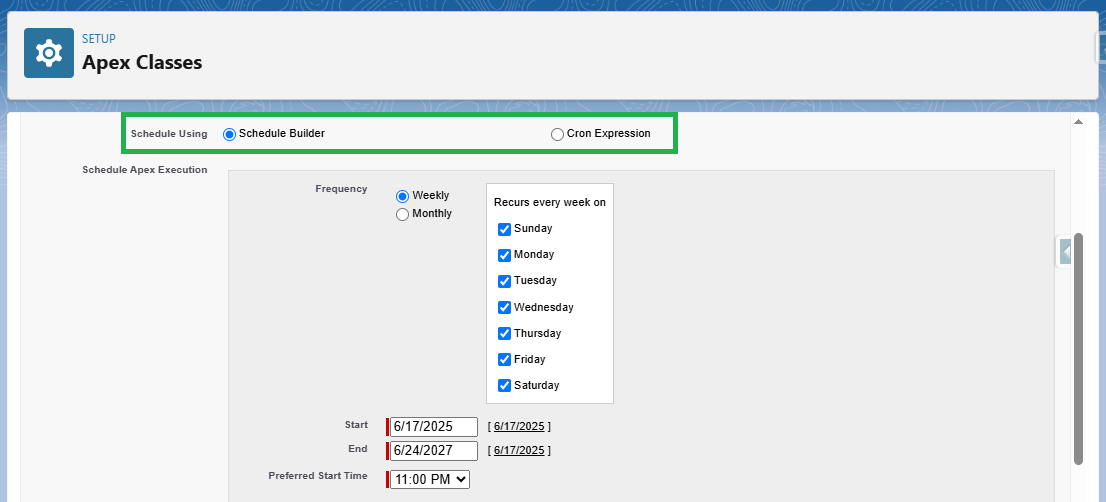The width and height of the screenshot is (1106, 502).
Task: Click the Preferred Start Time label
Action: [318, 475]
